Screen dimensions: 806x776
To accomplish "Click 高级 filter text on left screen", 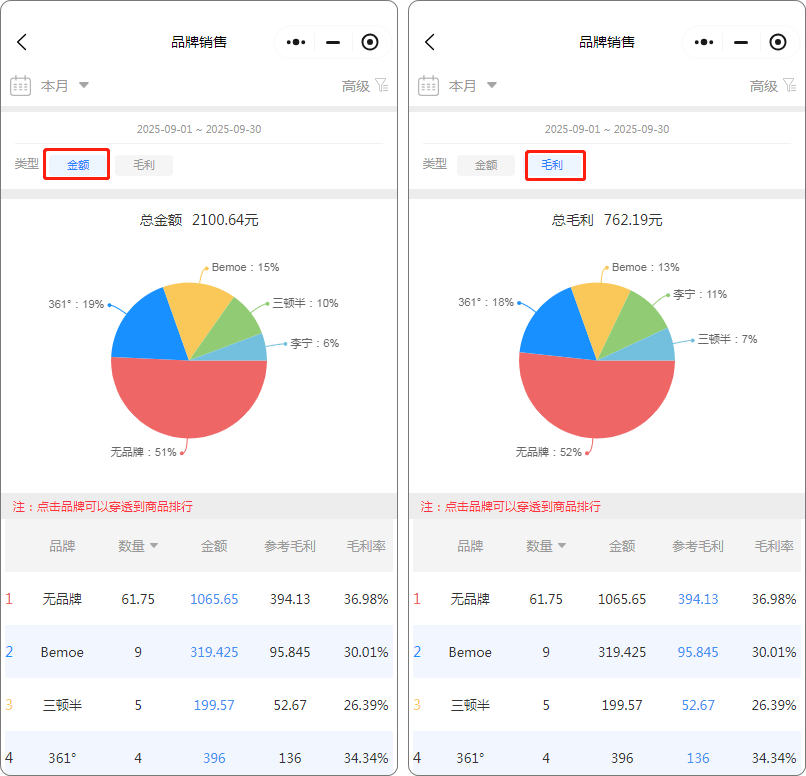I will [x=356, y=86].
